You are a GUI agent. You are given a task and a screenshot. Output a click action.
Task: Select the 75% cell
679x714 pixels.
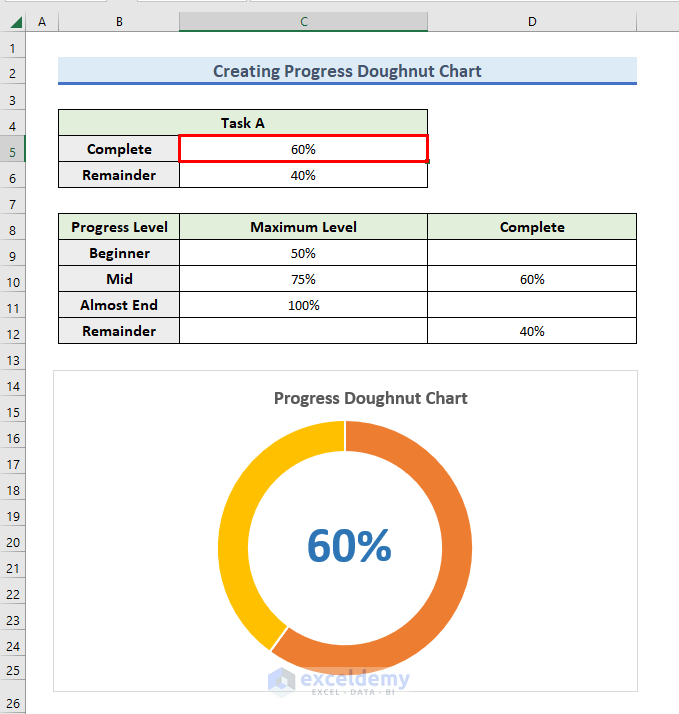[x=303, y=279]
